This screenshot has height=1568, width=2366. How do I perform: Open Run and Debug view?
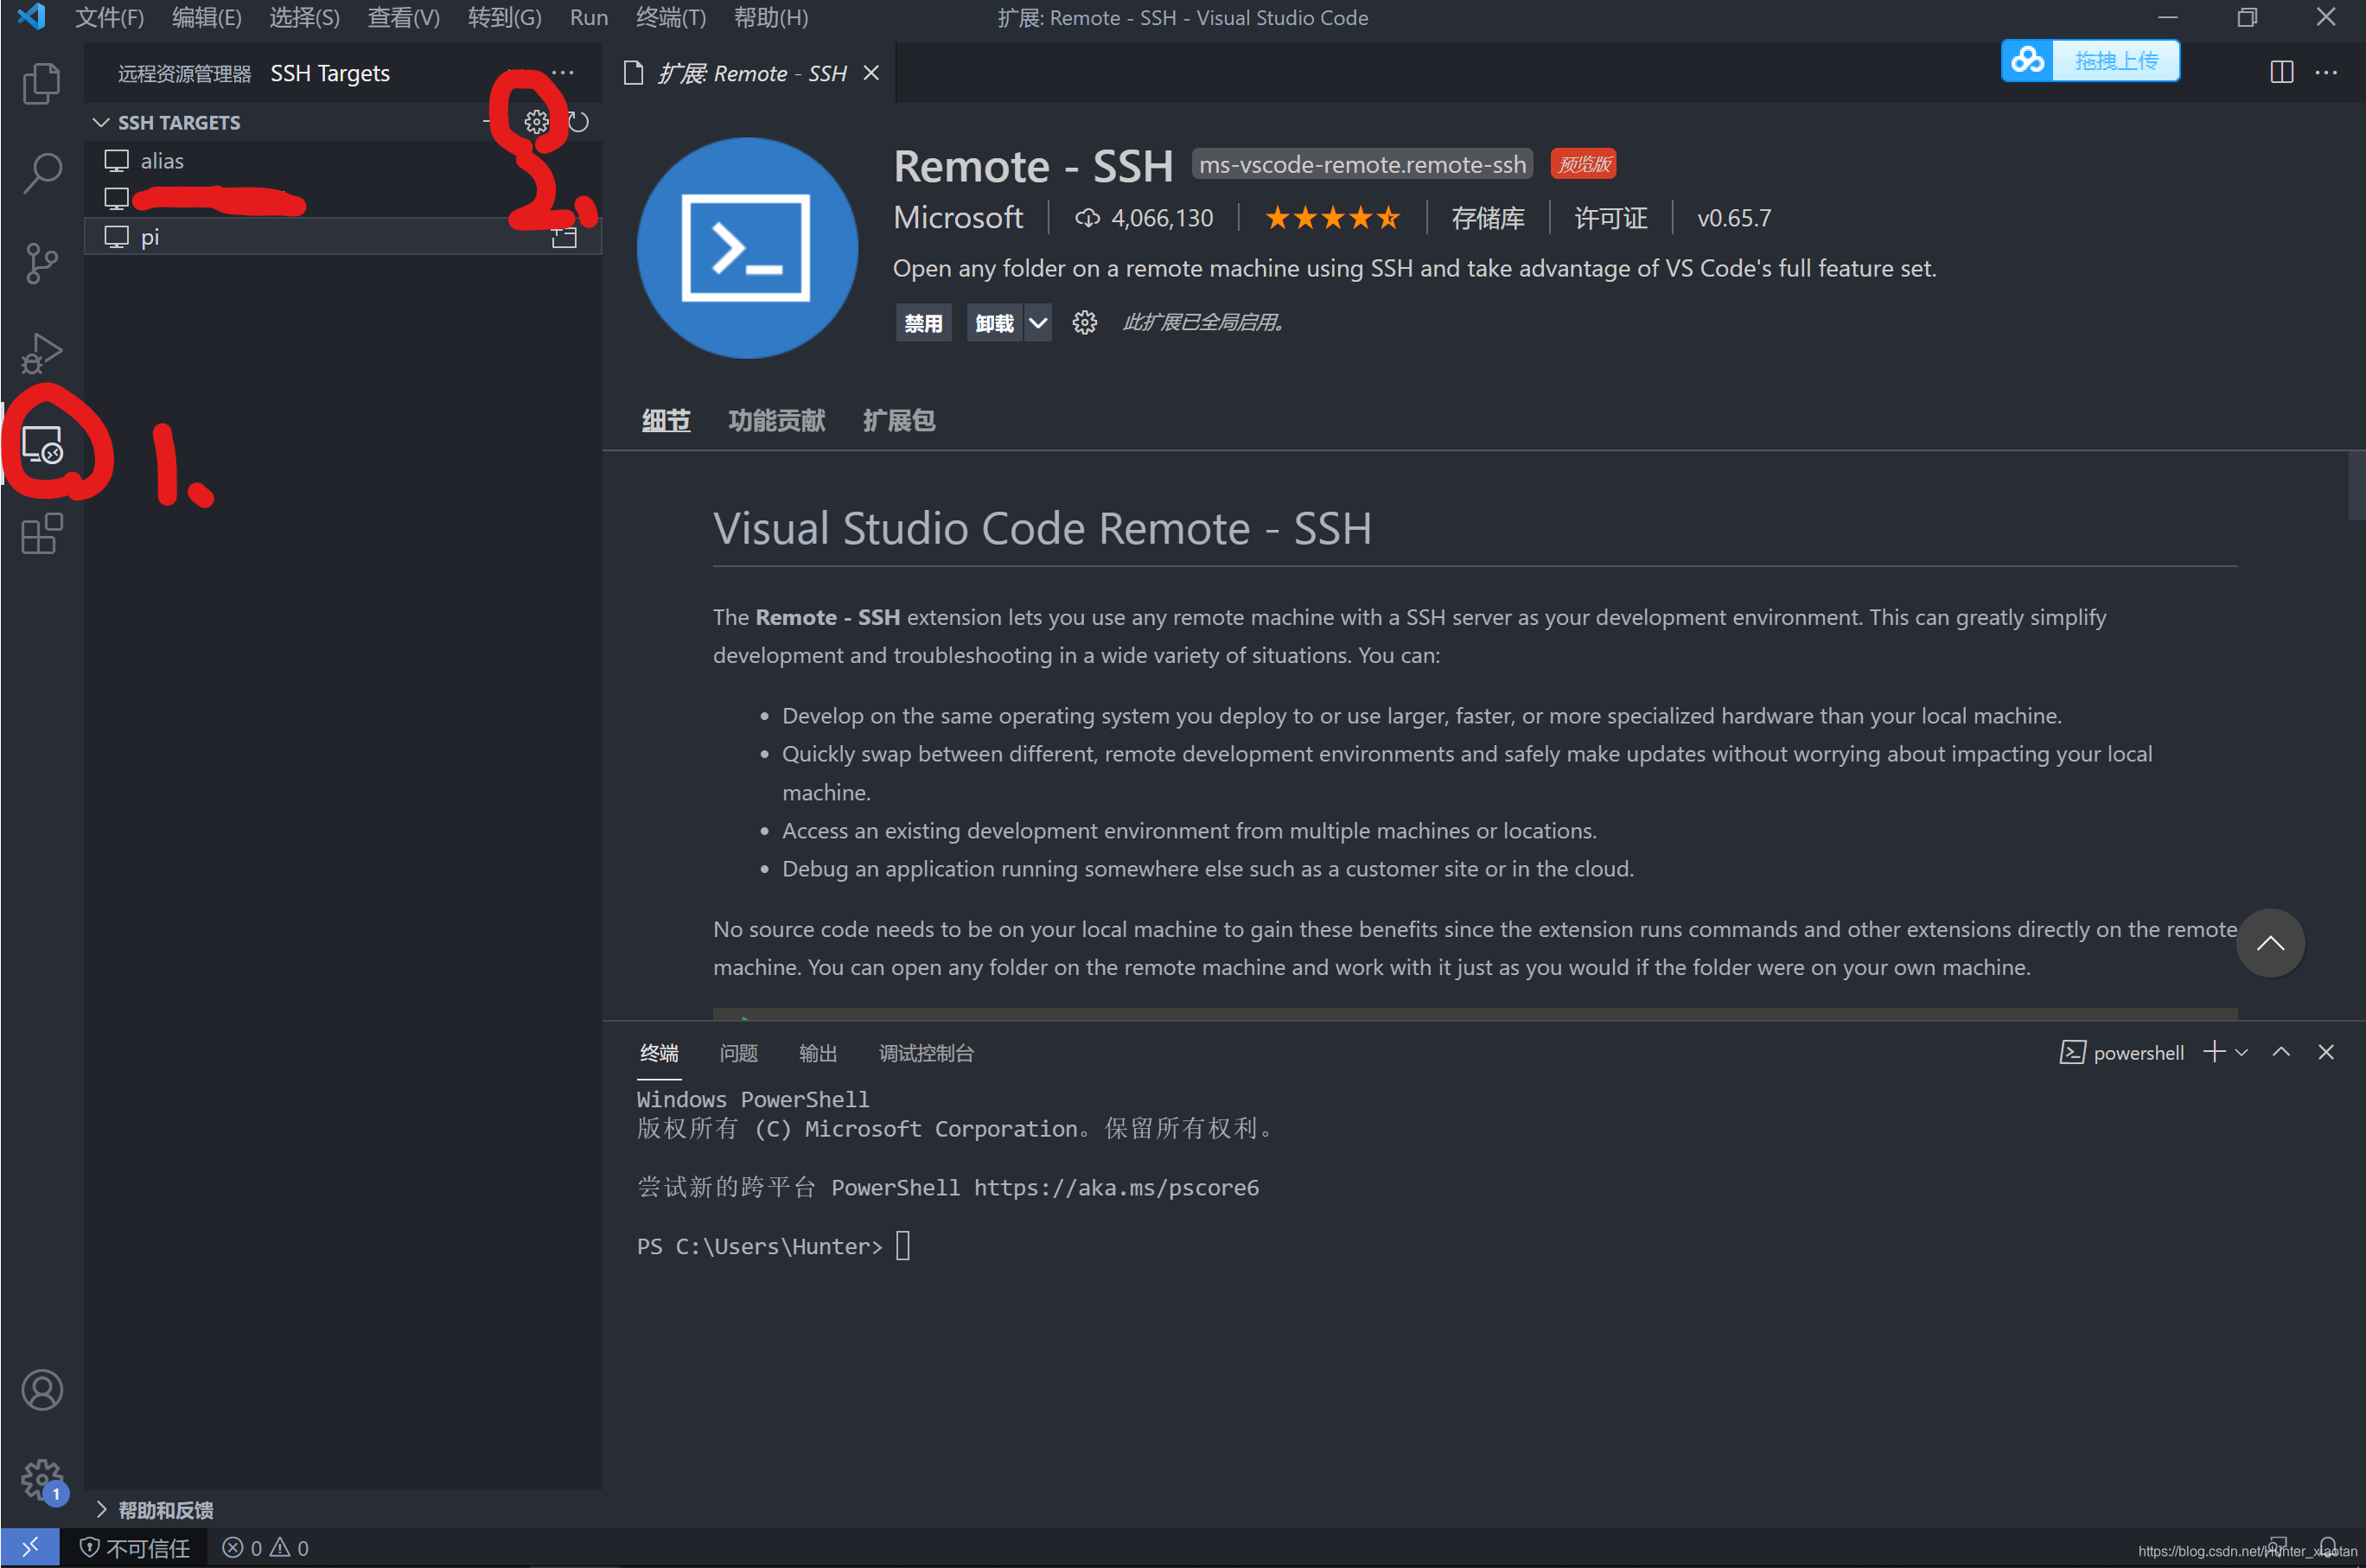[41, 353]
